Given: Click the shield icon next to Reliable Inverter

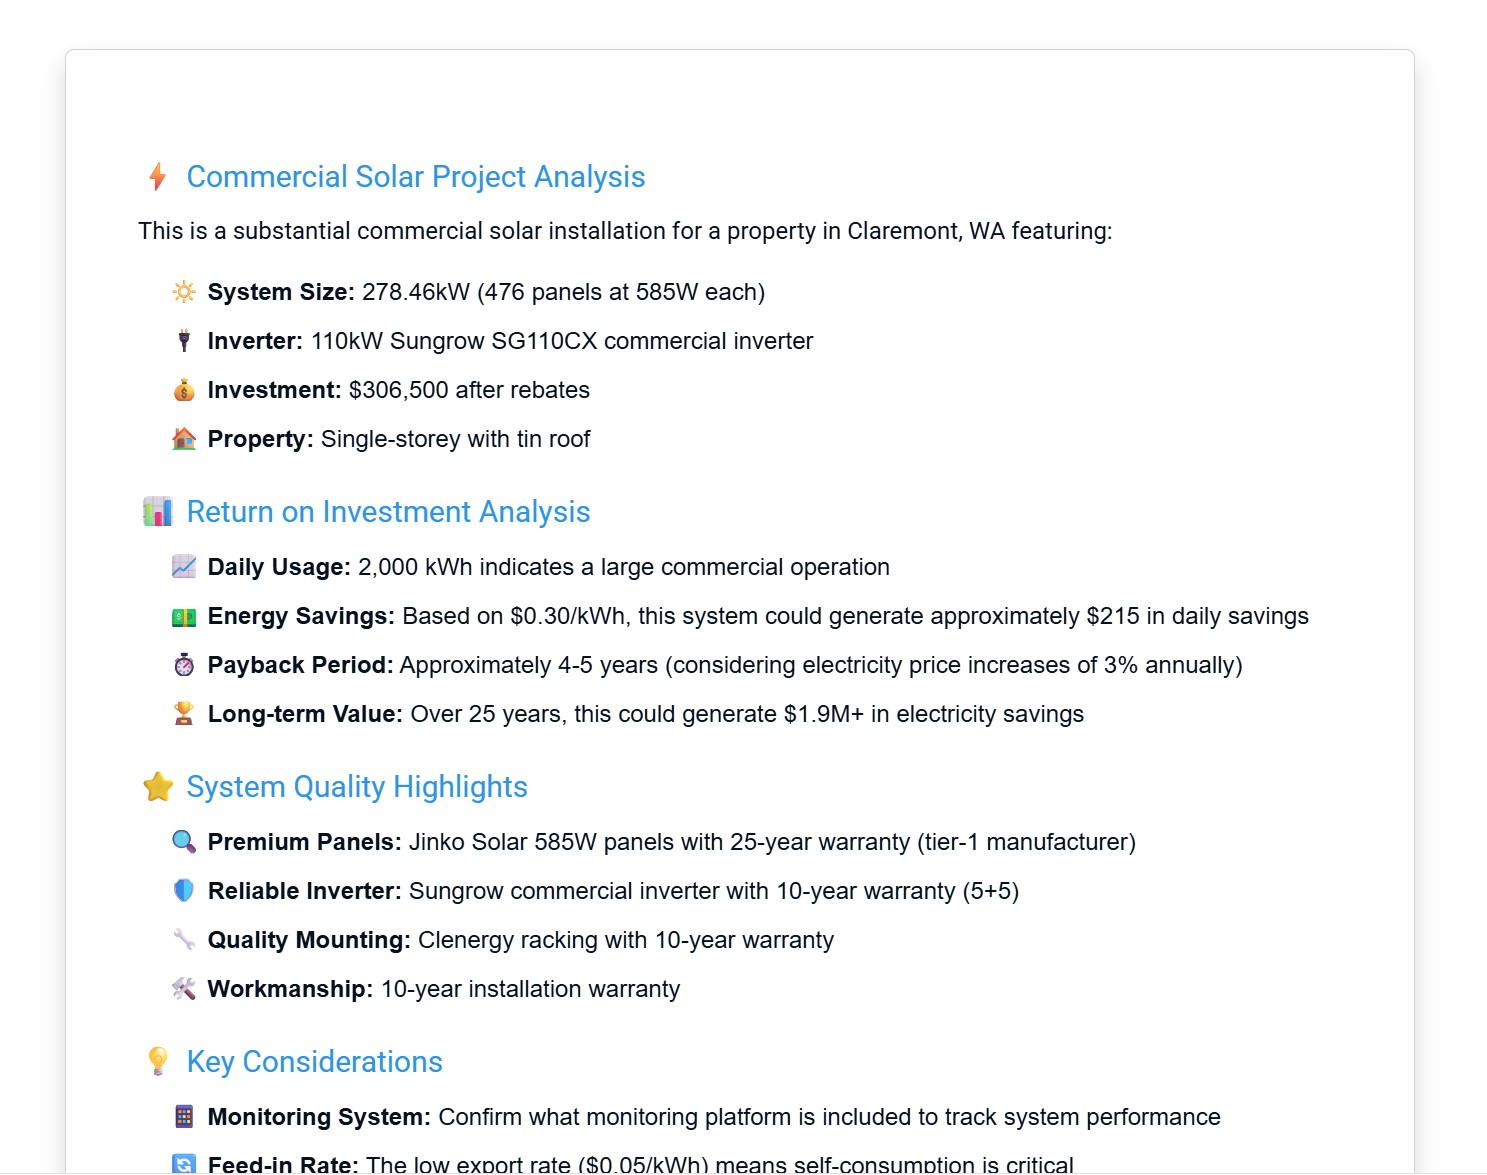Looking at the screenshot, I should click(184, 891).
